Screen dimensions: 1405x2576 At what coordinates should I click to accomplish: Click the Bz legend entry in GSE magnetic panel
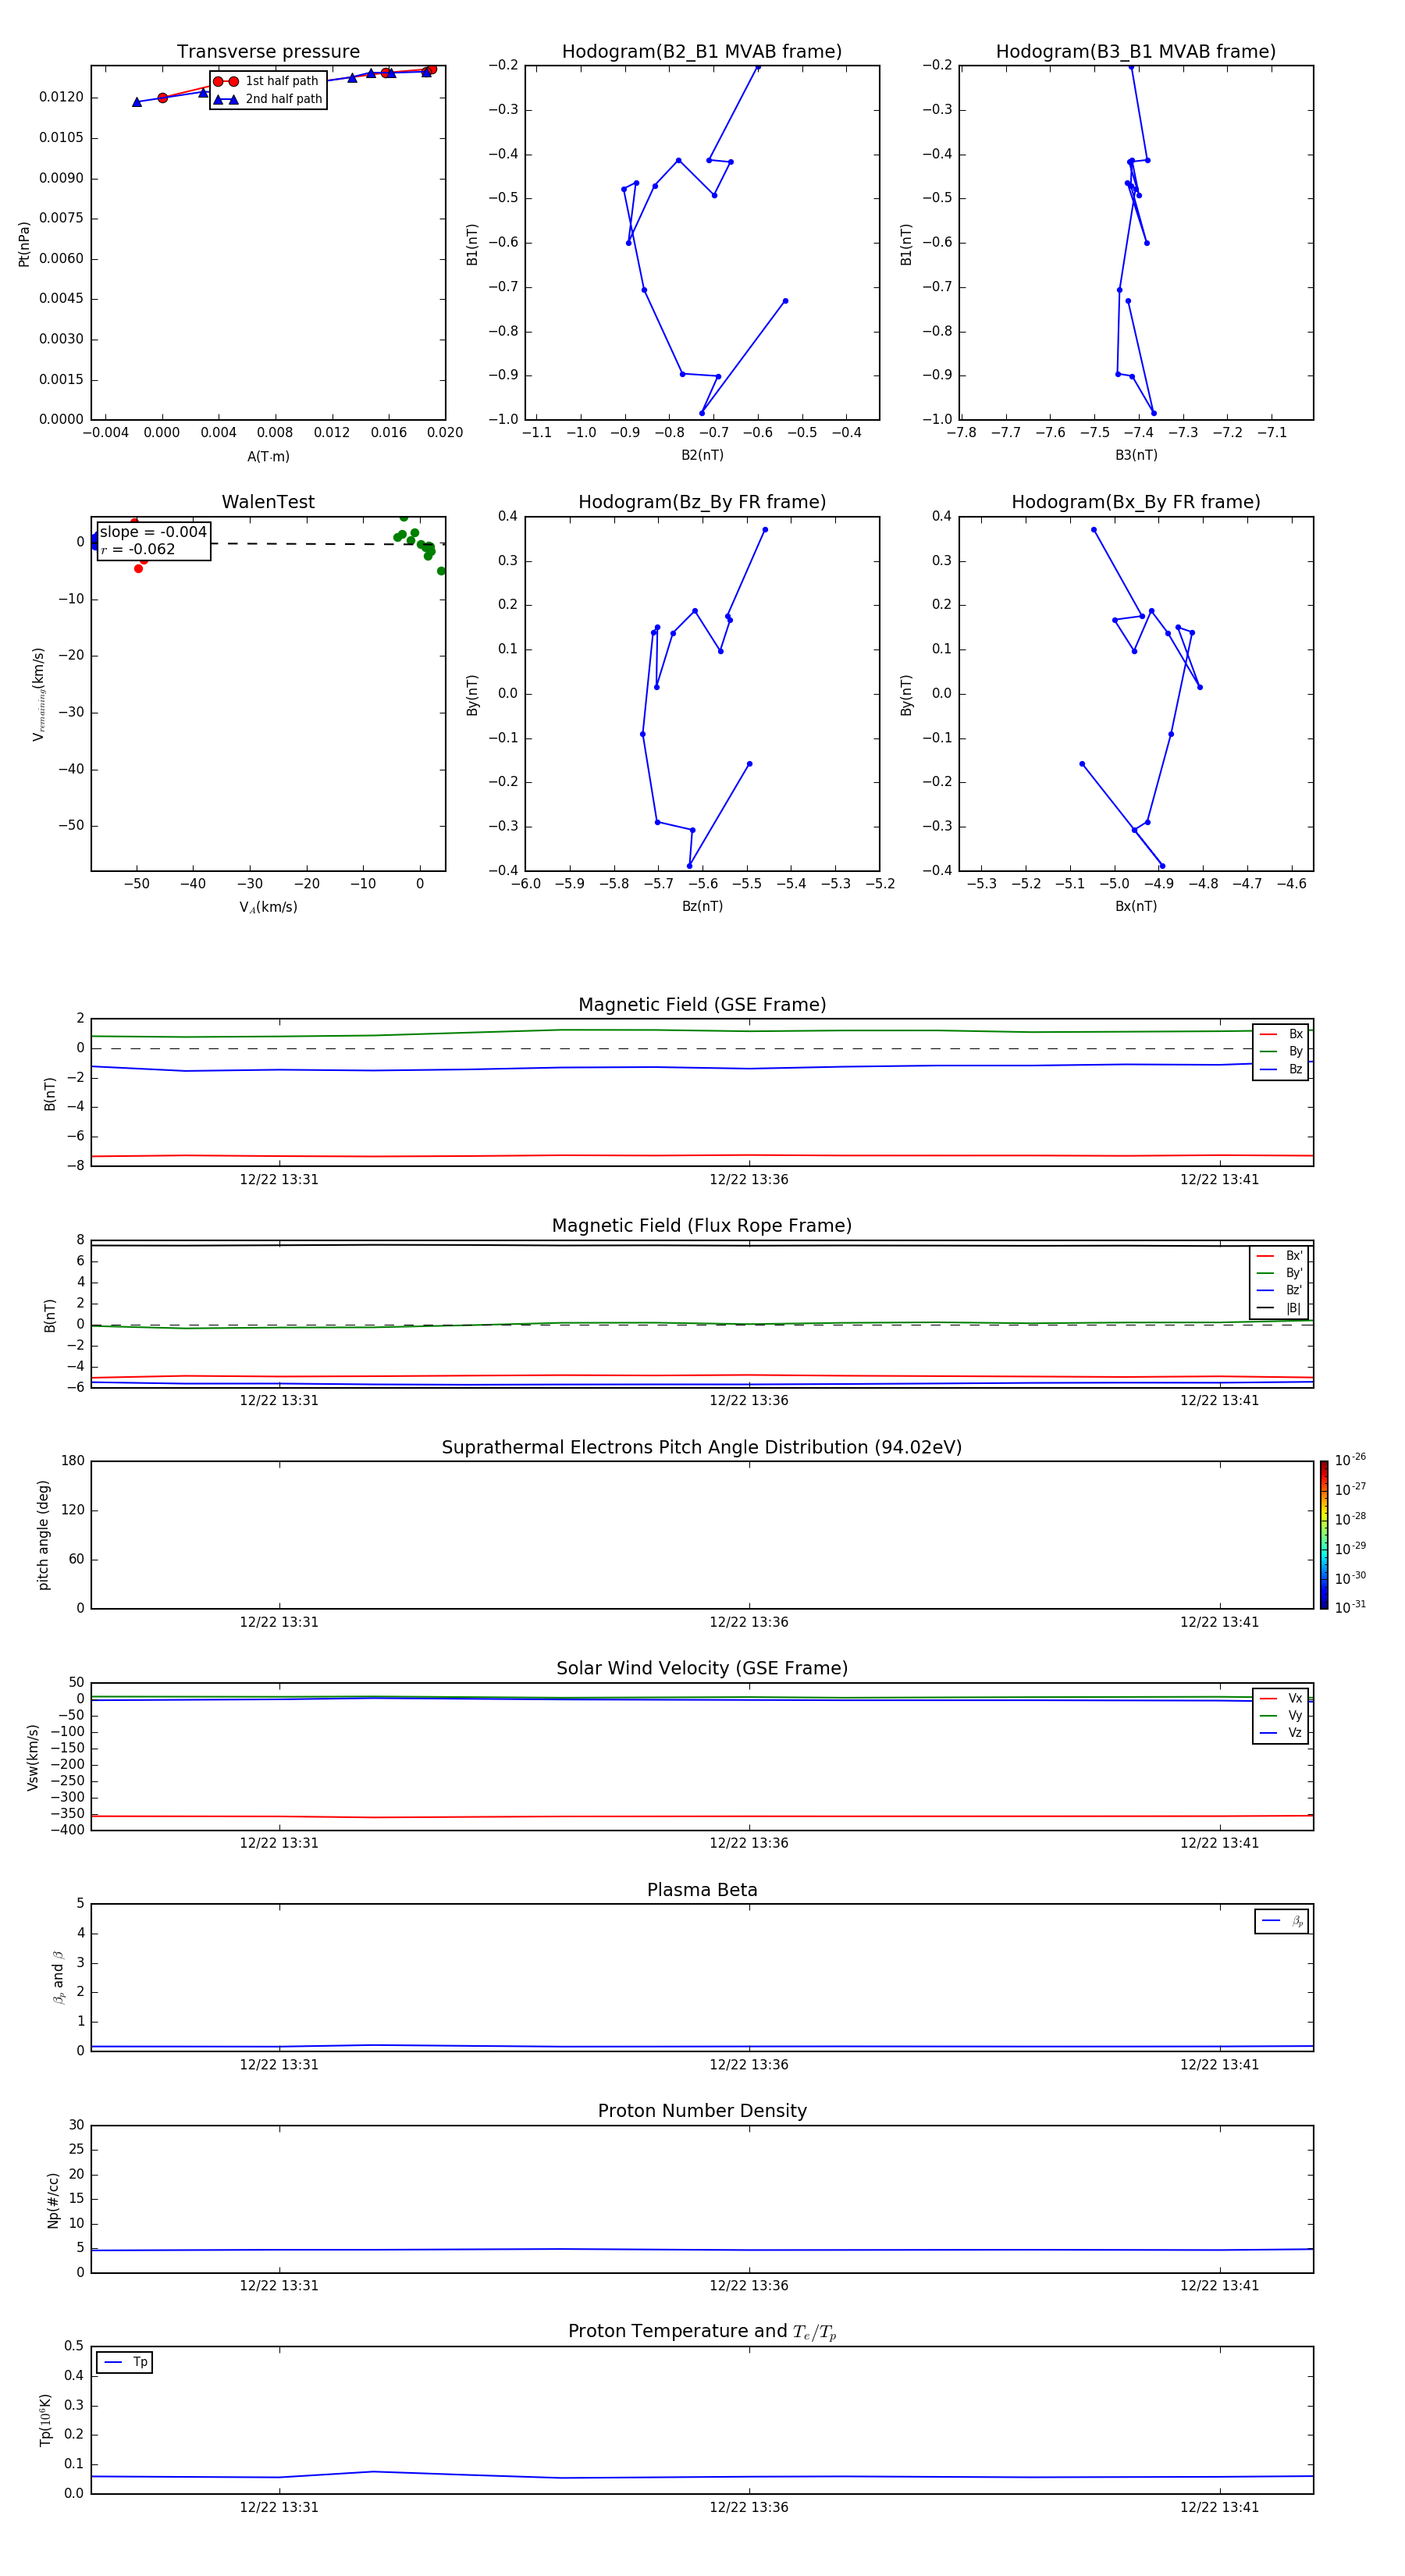[1281, 1069]
